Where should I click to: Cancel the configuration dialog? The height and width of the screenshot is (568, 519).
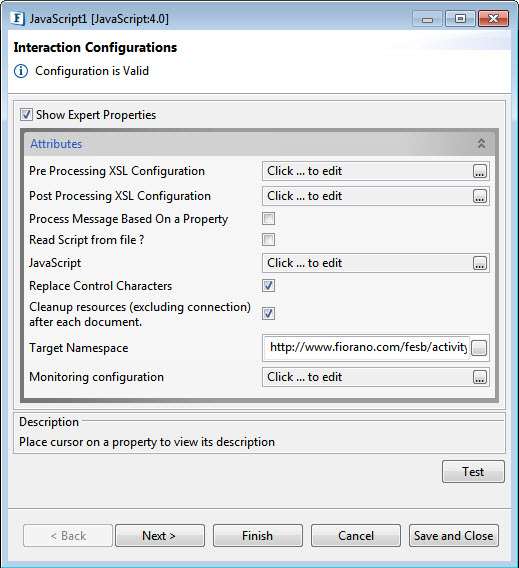(x=356, y=535)
